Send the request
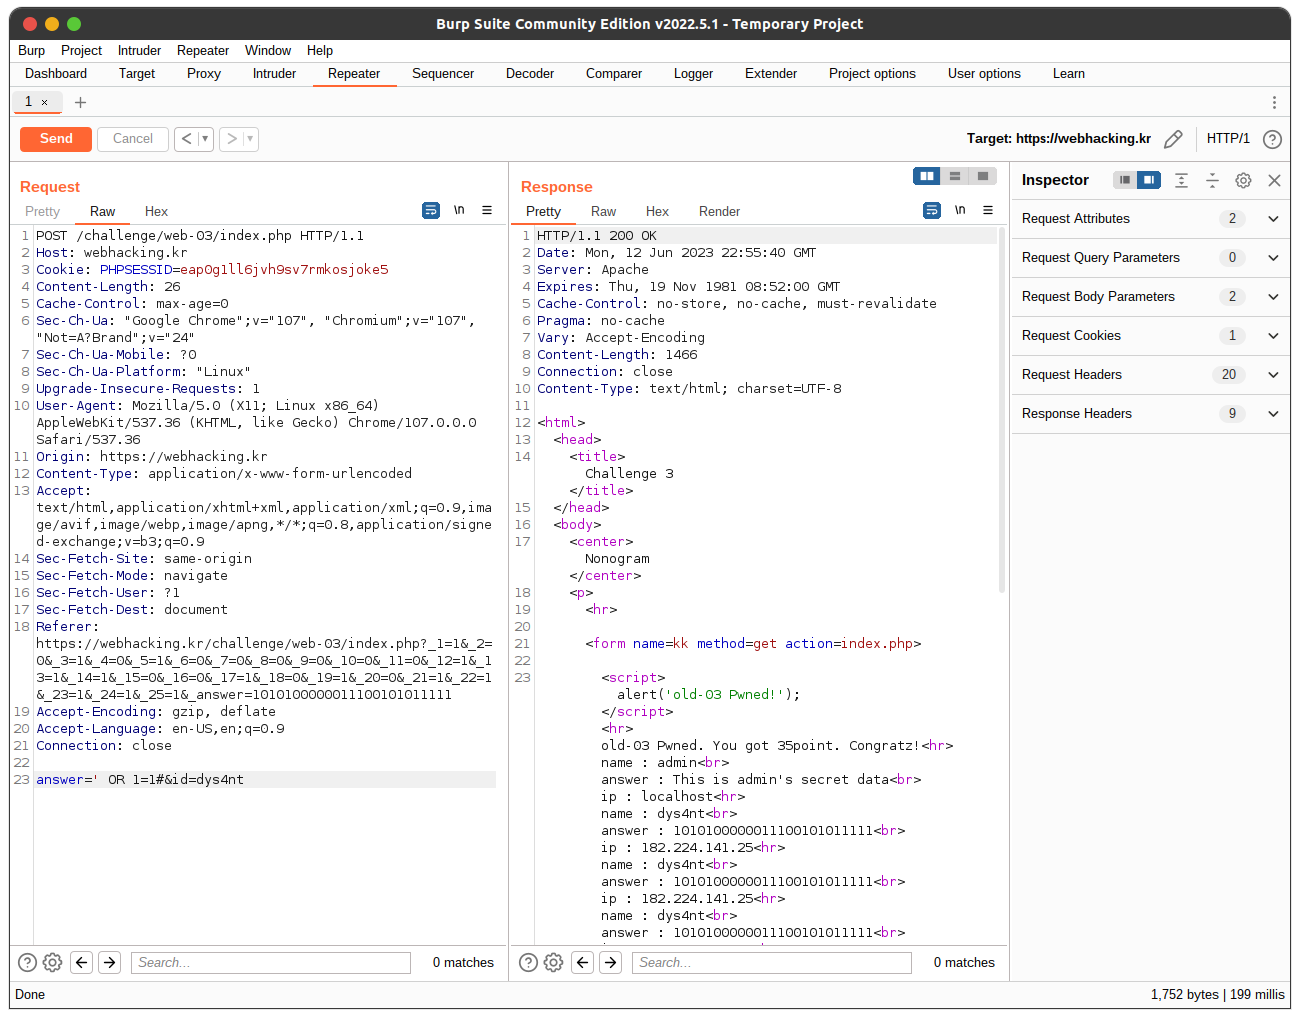Screen dimensions: 1300x1018 click(56, 139)
